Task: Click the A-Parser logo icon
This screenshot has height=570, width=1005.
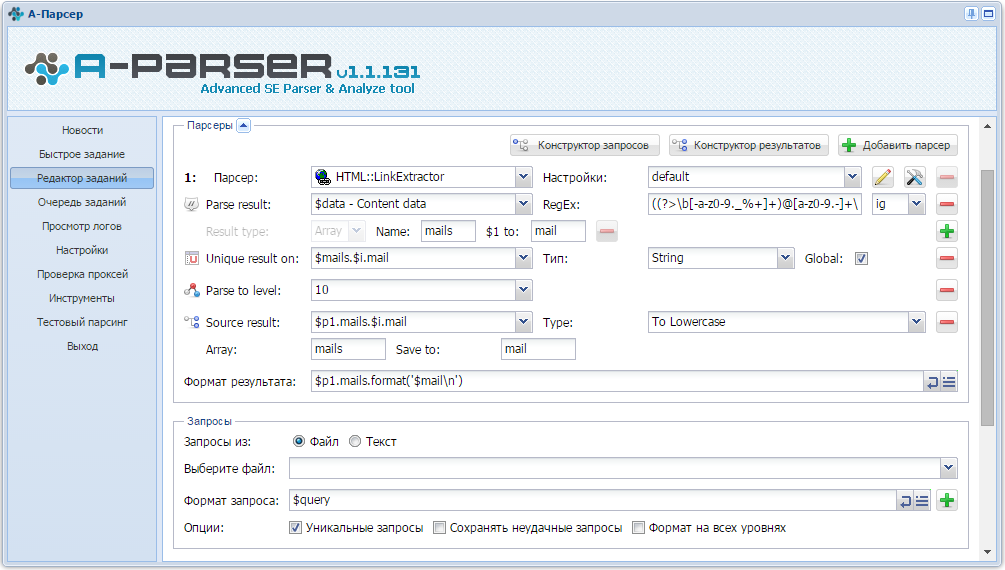Action: pyautogui.click(x=46, y=69)
